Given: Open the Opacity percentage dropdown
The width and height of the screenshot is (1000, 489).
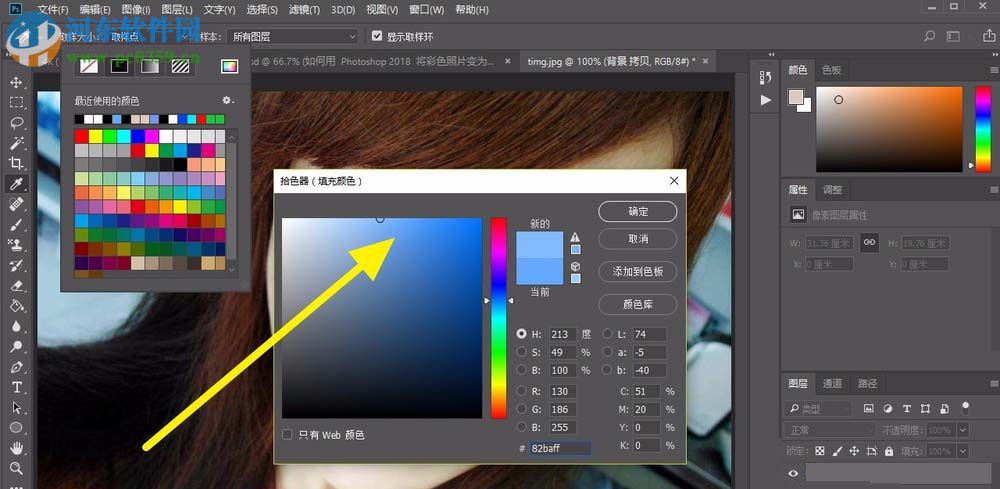Looking at the screenshot, I should (x=963, y=430).
